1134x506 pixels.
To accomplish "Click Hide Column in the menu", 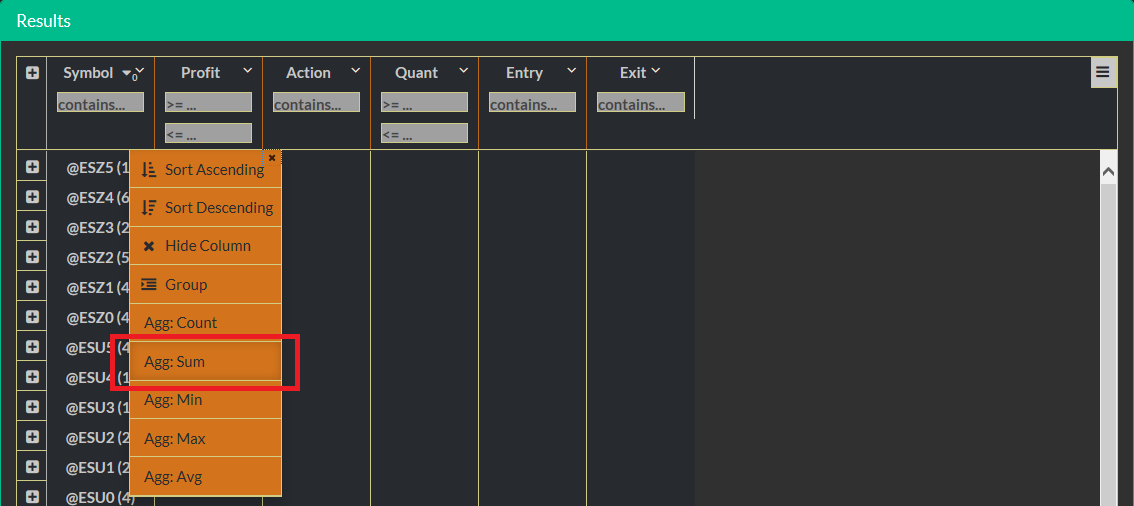I will click(205, 246).
